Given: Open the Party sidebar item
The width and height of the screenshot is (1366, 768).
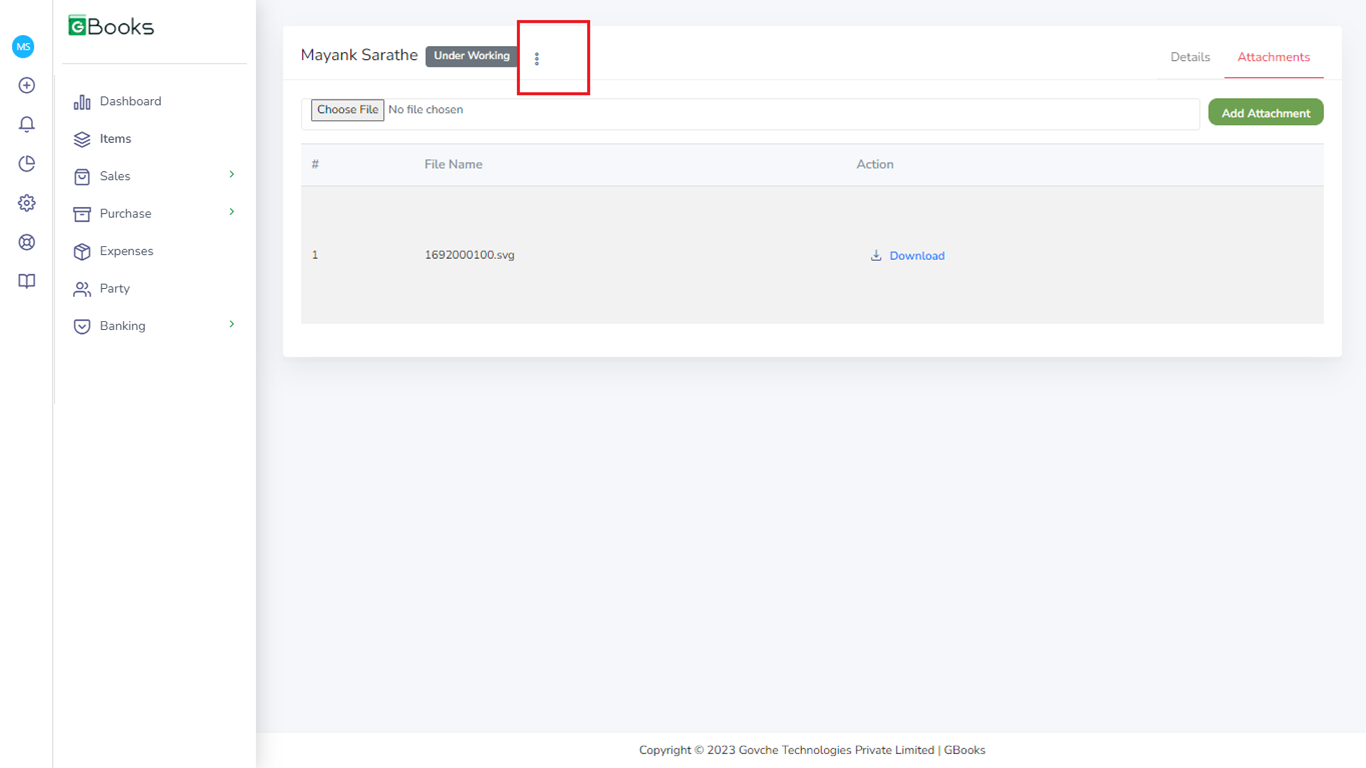Looking at the screenshot, I should (x=114, y=289).
